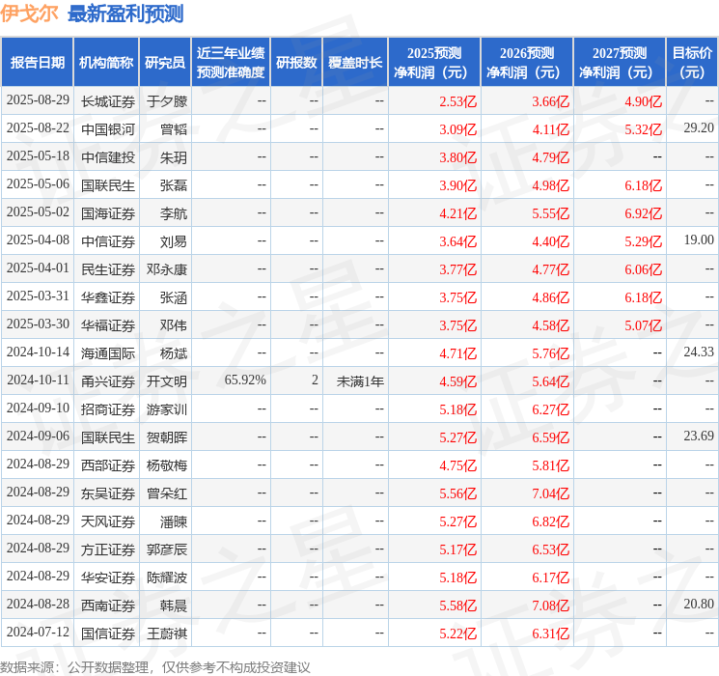719x676 pixels.
Task: Click the 7.04亿 forecast value
Action: (x=550, y=493)
